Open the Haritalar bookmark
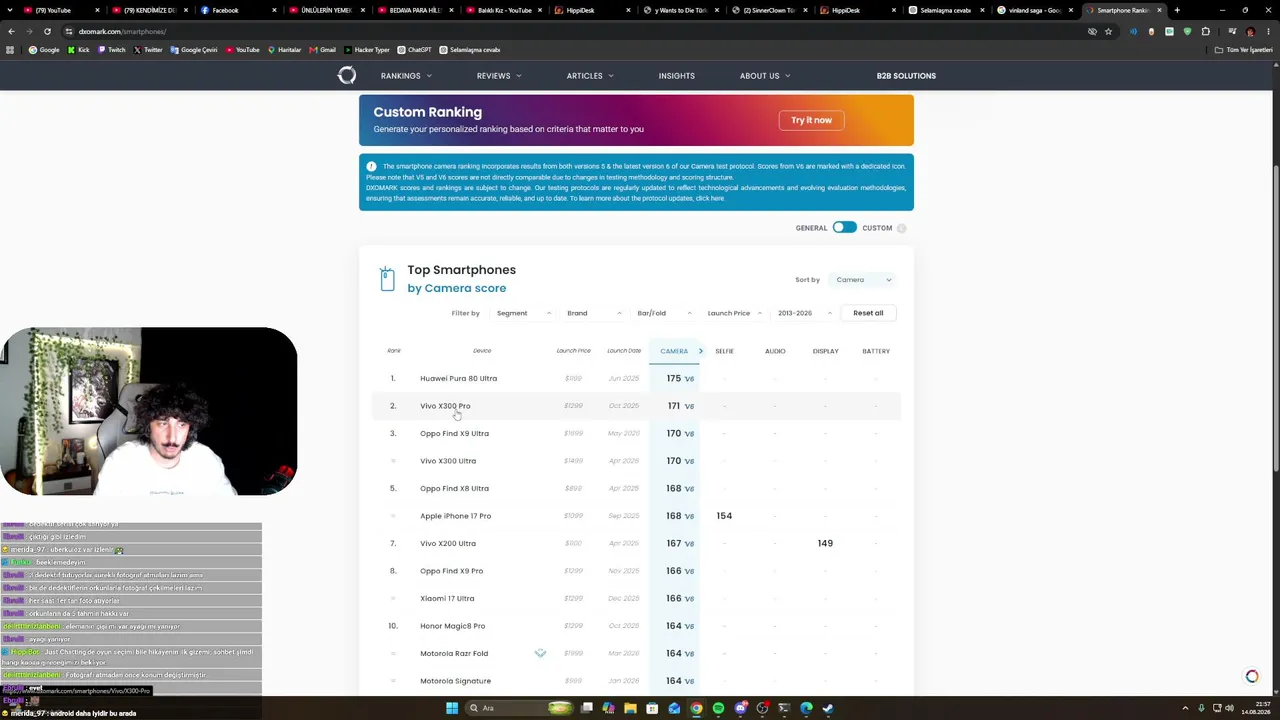The image size is (1280, 720). (x=284, y=49)
